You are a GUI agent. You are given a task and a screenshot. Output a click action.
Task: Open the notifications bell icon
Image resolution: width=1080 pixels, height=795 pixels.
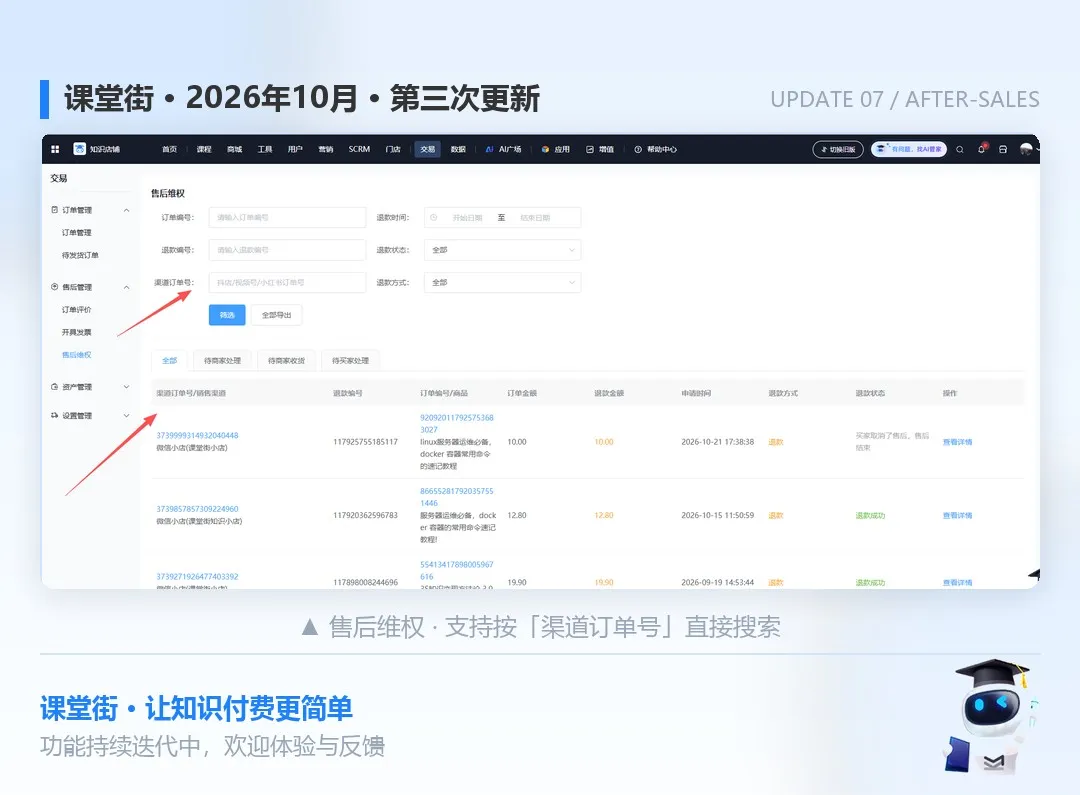[982, 149]
